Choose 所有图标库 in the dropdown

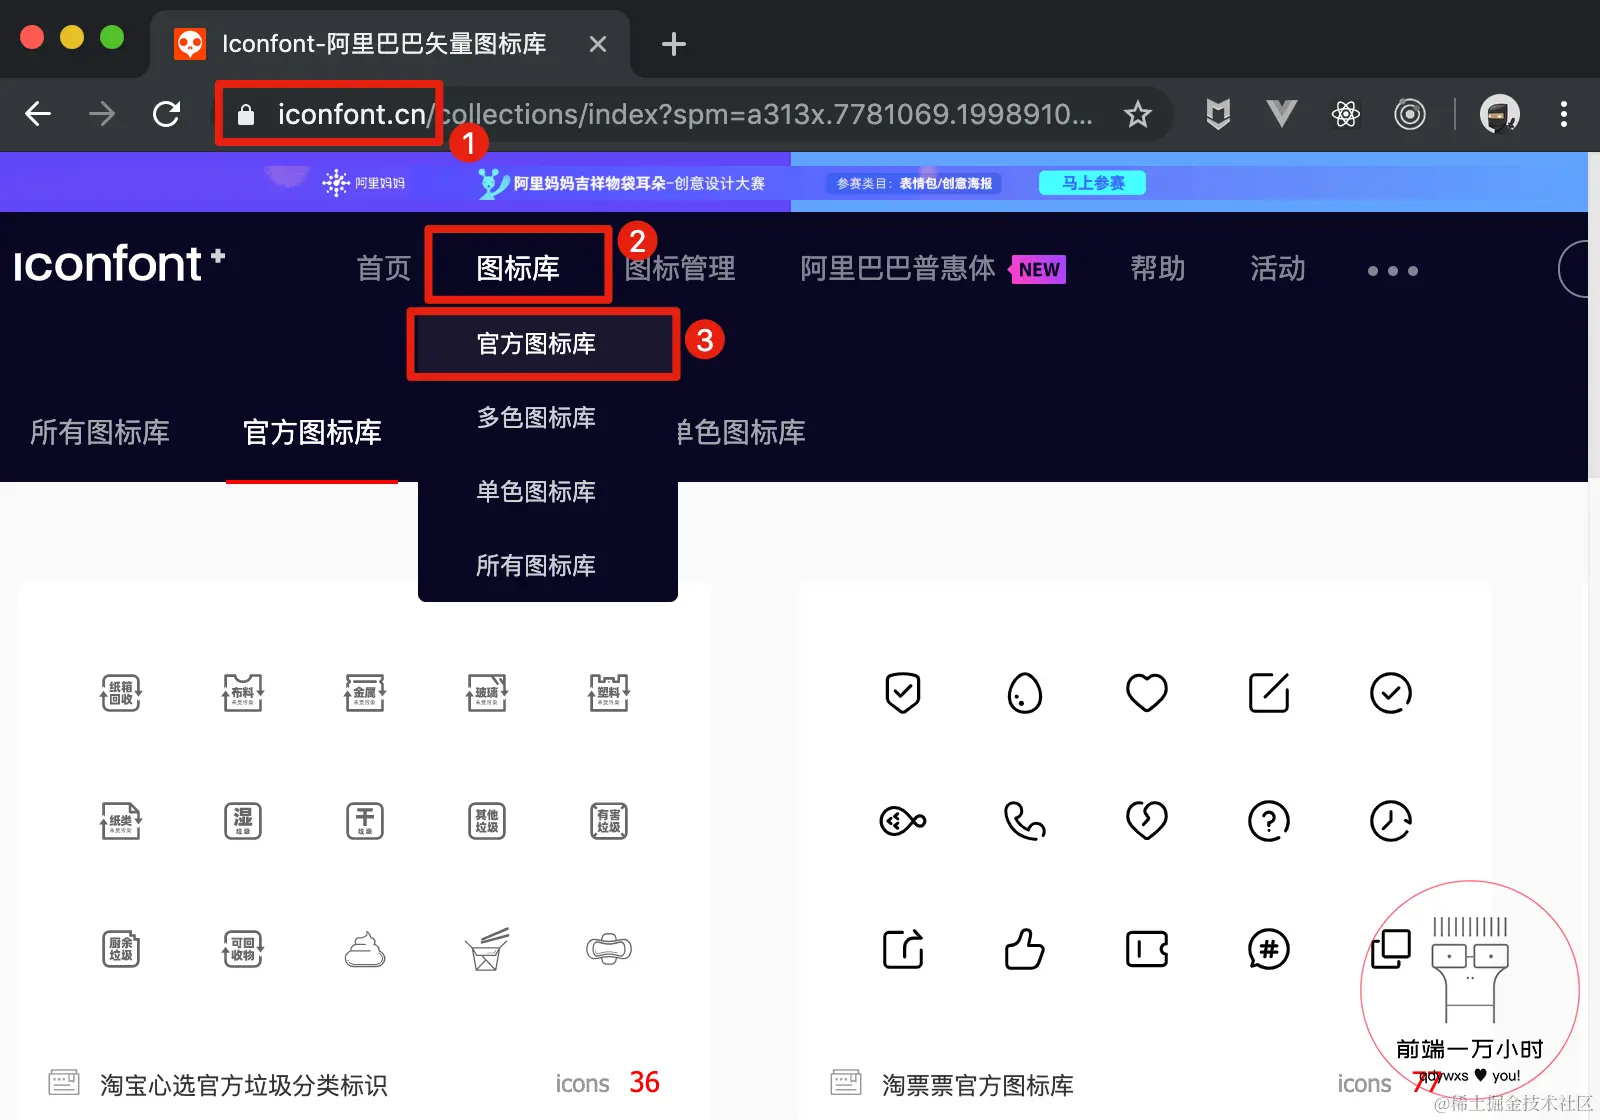point(536,566)
